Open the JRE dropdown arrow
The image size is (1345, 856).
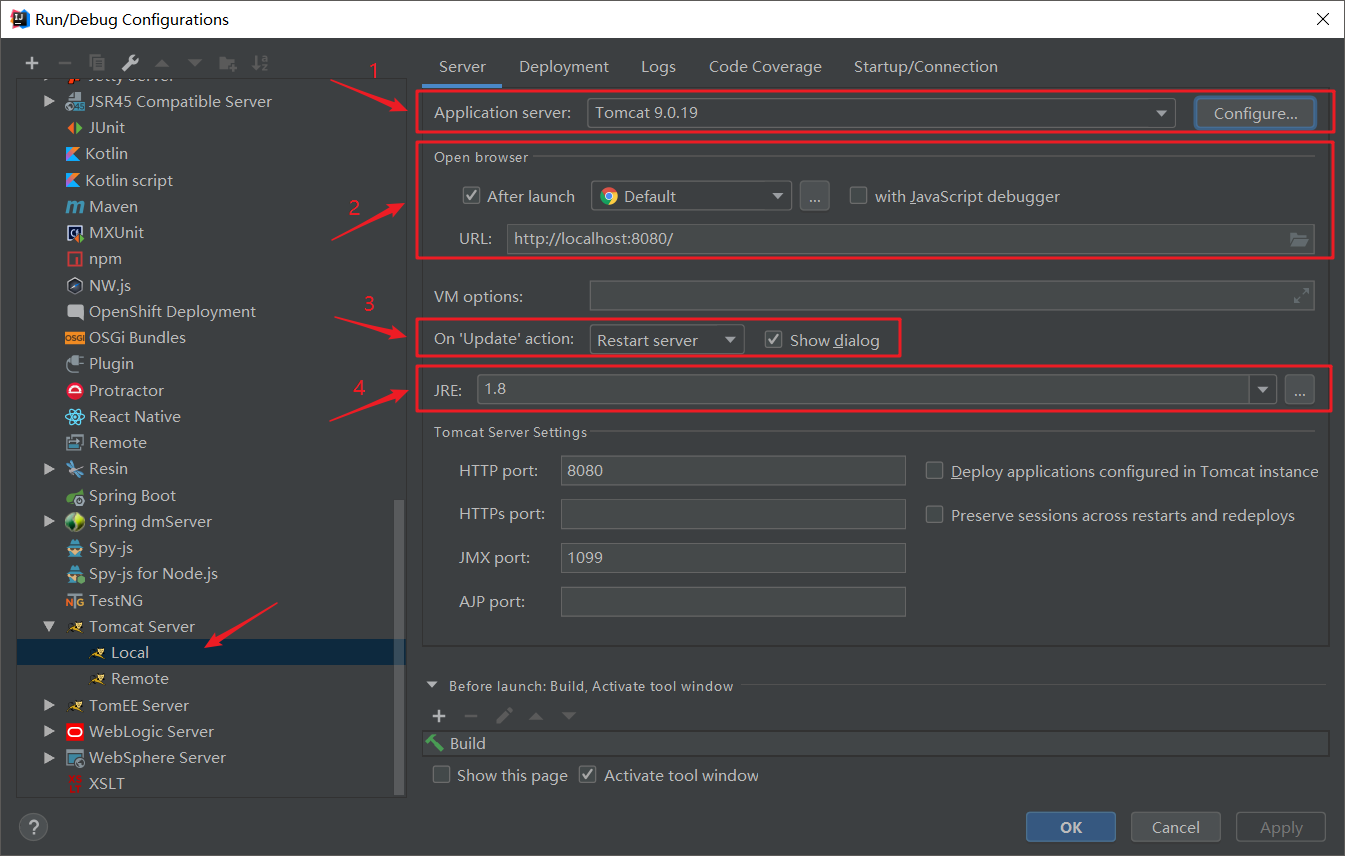tap(1264, 389)
